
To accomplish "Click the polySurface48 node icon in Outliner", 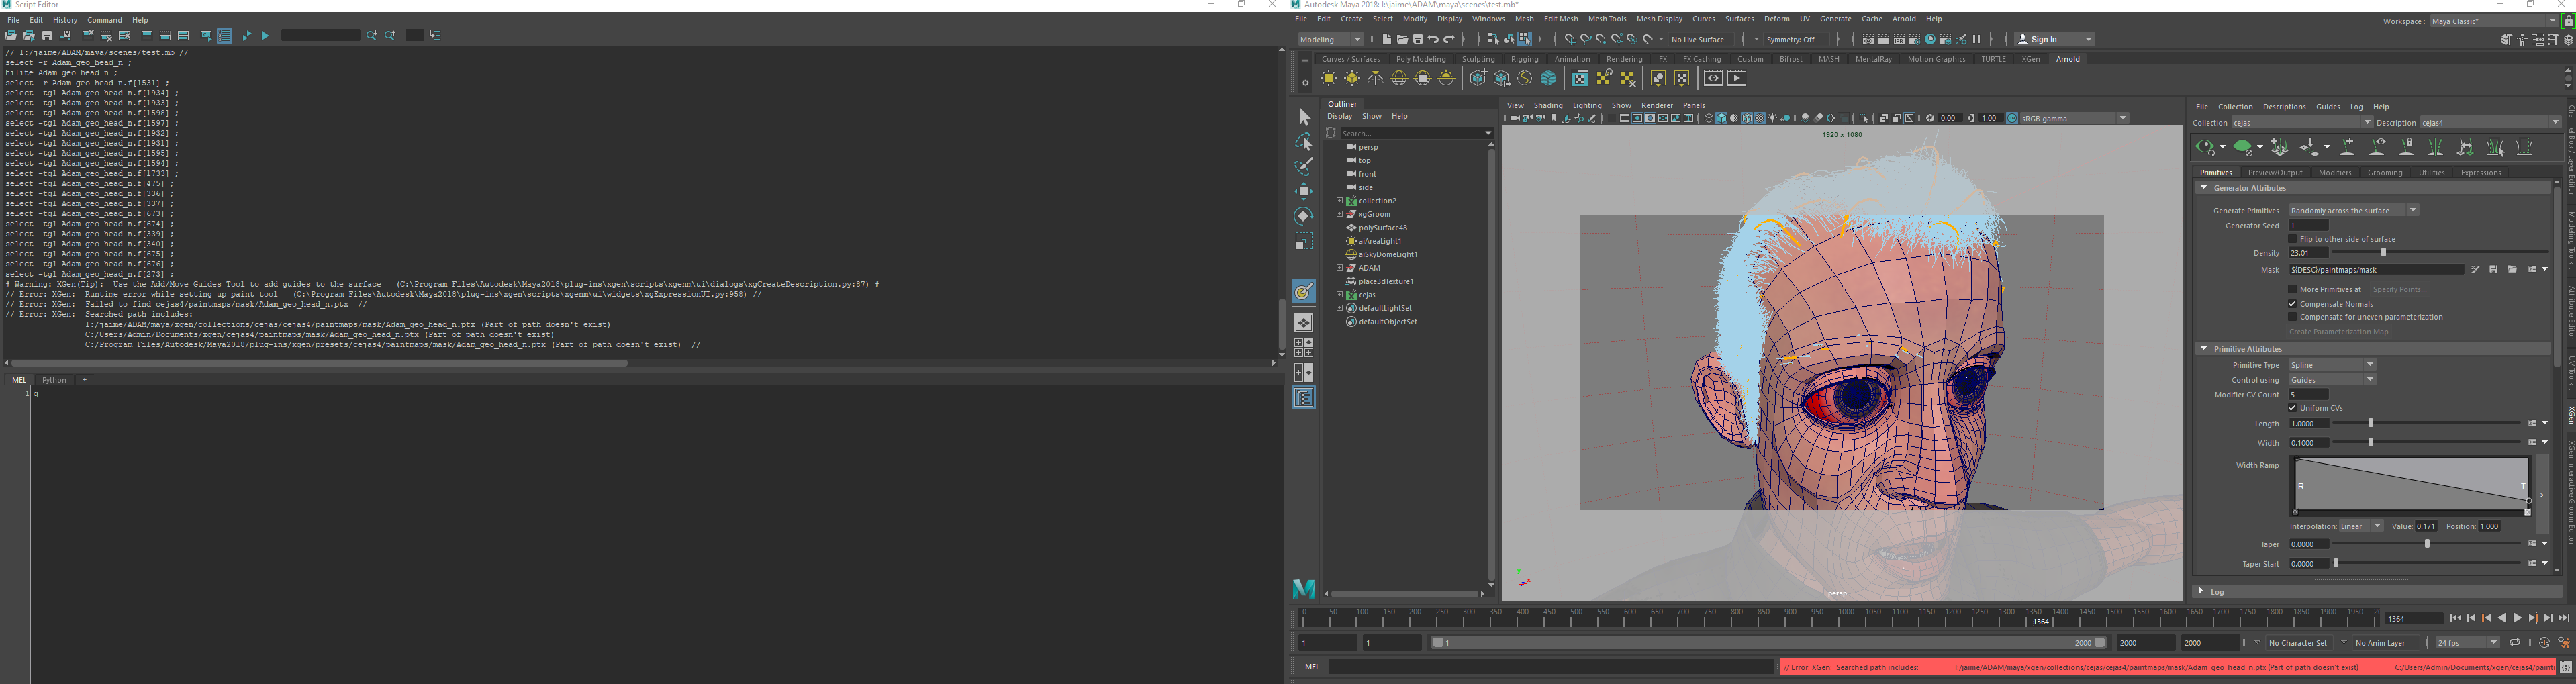I will (1352, 227).
